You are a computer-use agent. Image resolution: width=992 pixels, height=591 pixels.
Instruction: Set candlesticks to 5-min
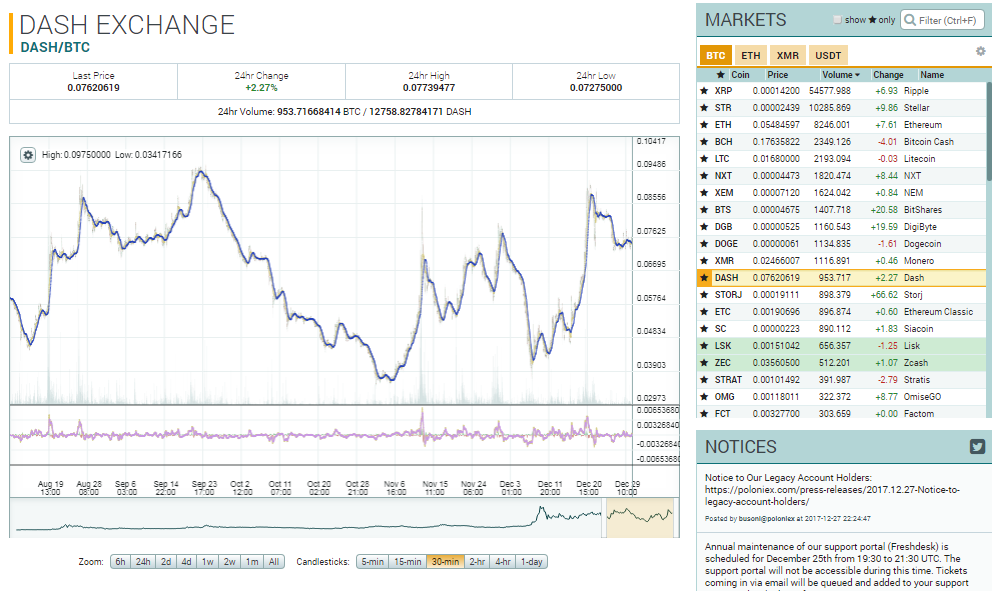pos(373,562)
